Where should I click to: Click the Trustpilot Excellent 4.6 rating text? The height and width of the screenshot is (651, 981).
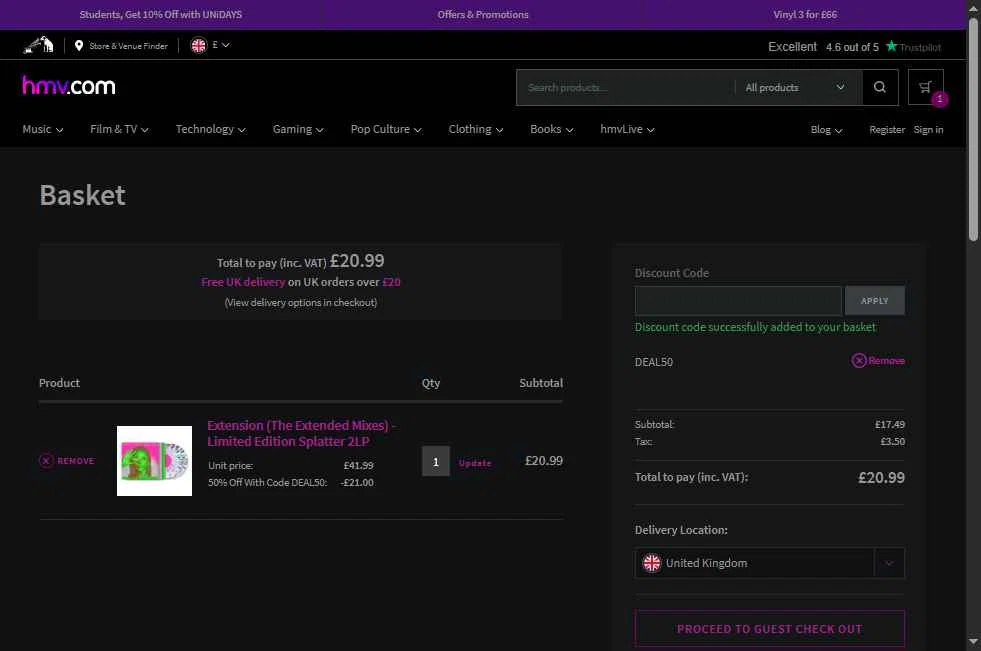pyautogui.click(x=823, y=47)
